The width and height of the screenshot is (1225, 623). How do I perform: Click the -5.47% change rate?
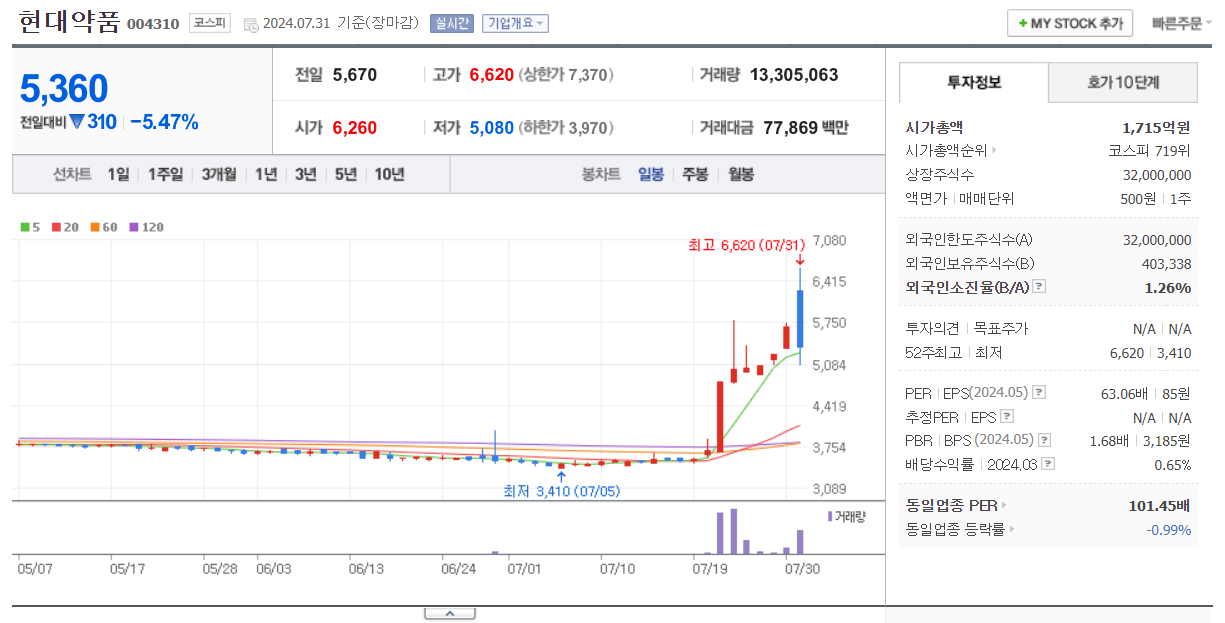coord(164,122)
